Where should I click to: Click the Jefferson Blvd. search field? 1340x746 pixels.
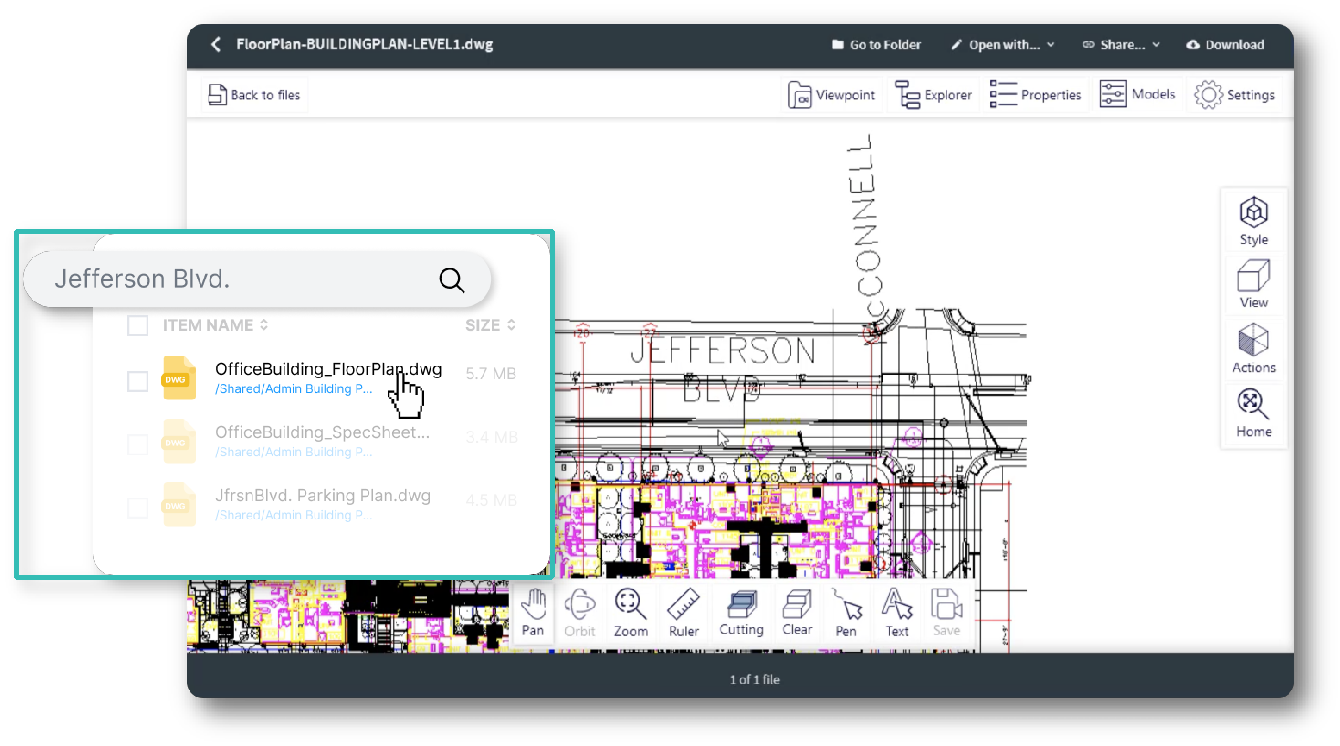tap(240, 279)
